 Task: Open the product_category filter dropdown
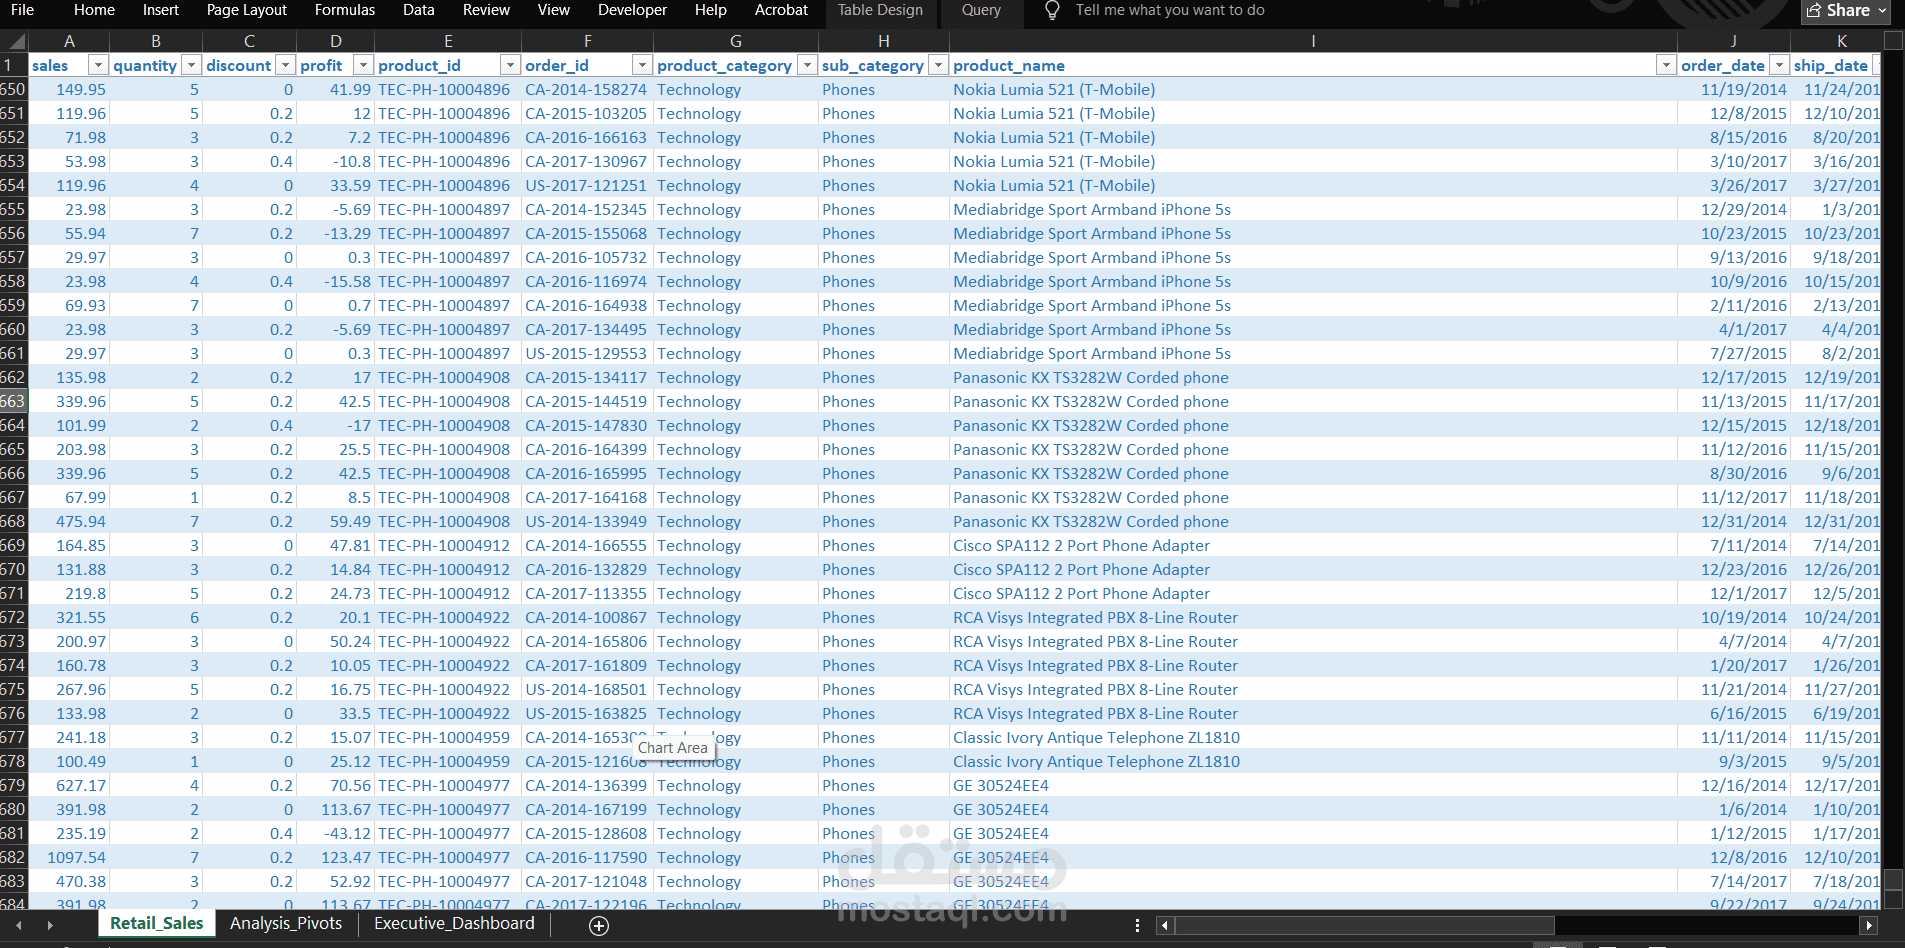coord(807,65)
